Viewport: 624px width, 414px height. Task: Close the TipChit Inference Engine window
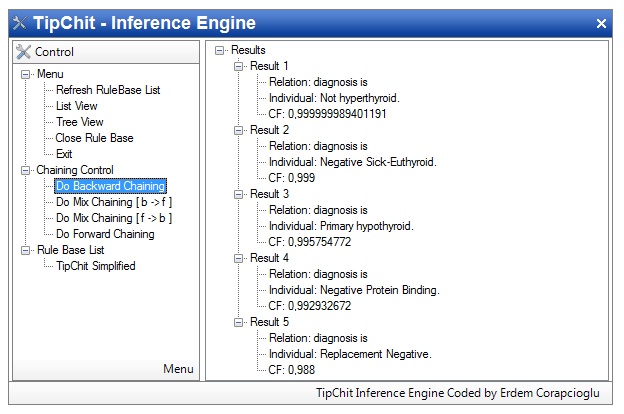[x=601, y=23]
